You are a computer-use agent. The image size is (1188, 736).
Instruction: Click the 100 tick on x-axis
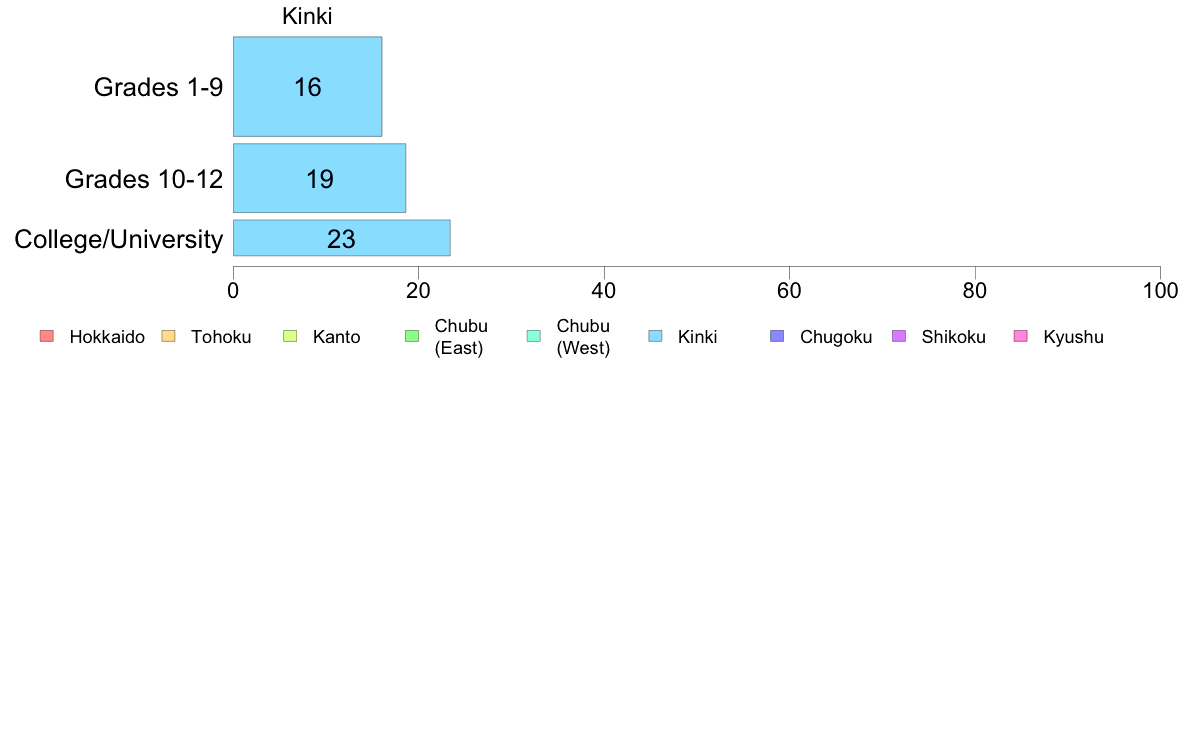pyautogui.click(x=1160, y=290)
